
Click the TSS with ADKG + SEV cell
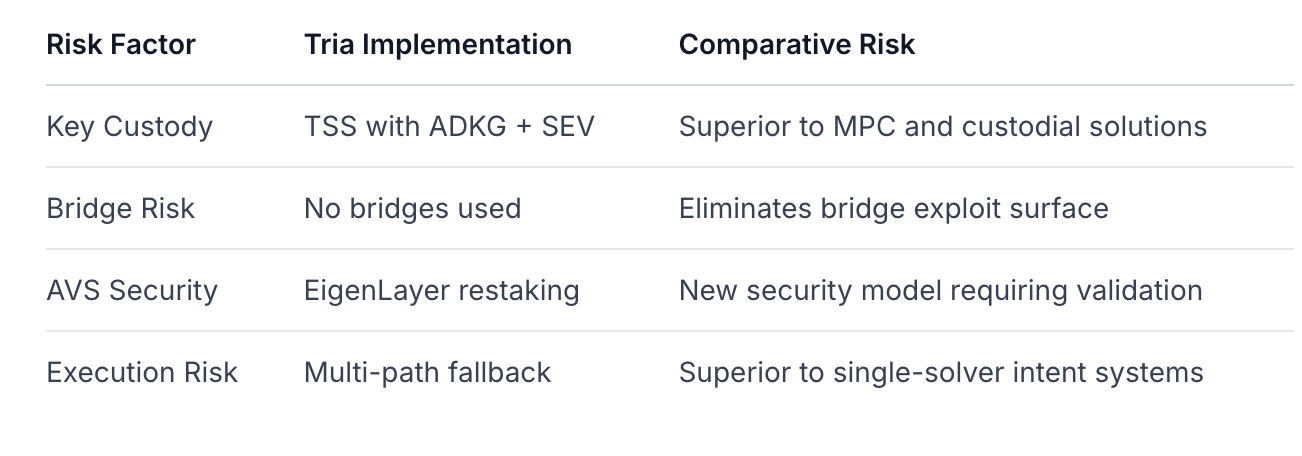tap(449, 127)
